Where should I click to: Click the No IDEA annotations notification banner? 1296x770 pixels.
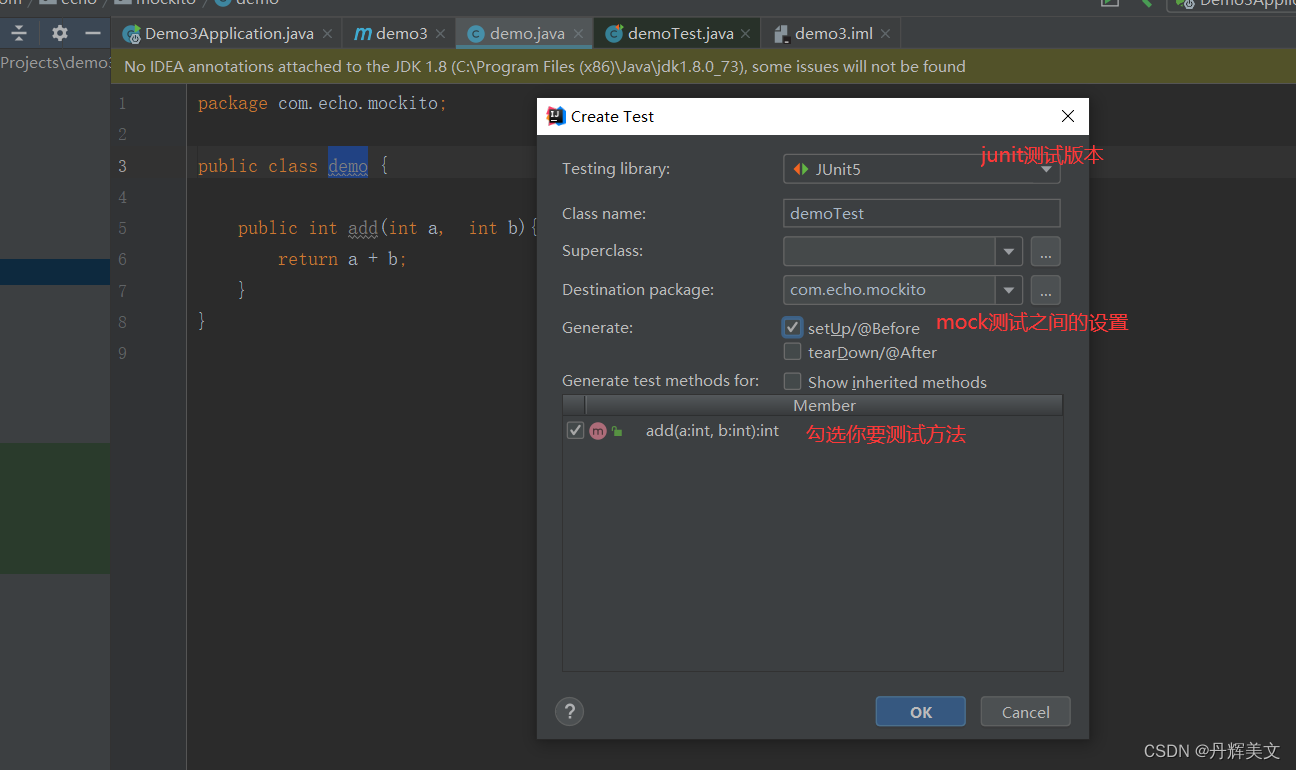703,67
